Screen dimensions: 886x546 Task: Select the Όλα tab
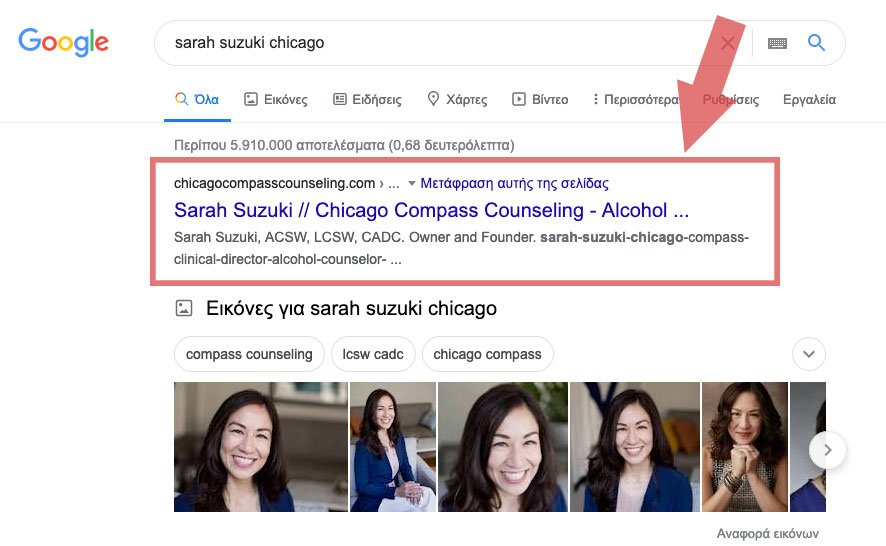point(197,99)
